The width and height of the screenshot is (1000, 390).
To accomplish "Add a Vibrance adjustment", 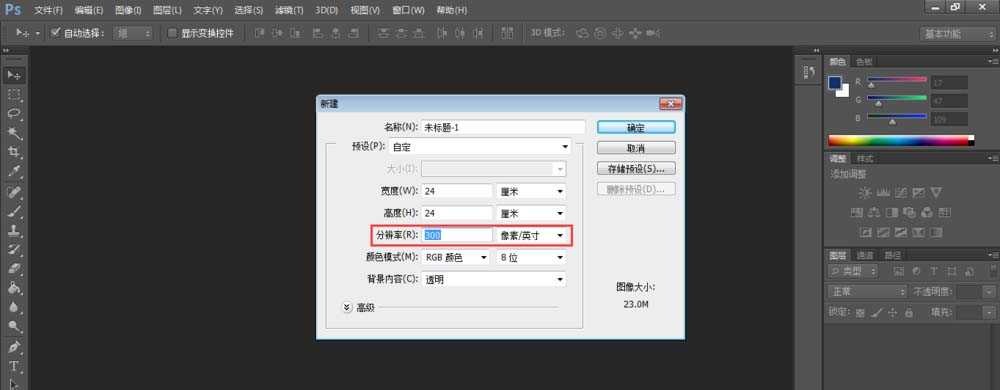I will pos(936,192).
